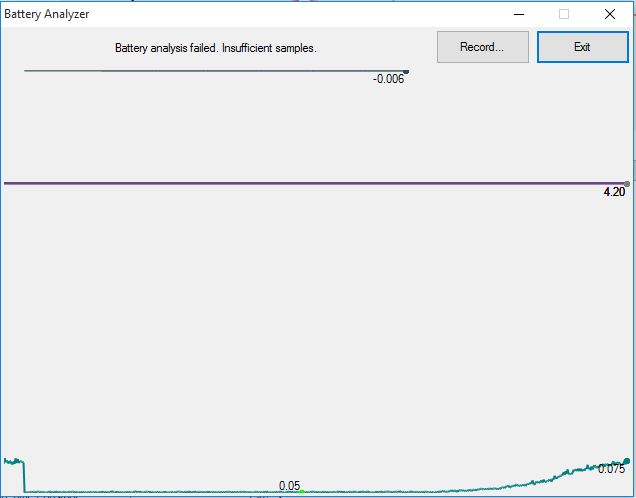Click the Record... button

(x=482, y=47)
